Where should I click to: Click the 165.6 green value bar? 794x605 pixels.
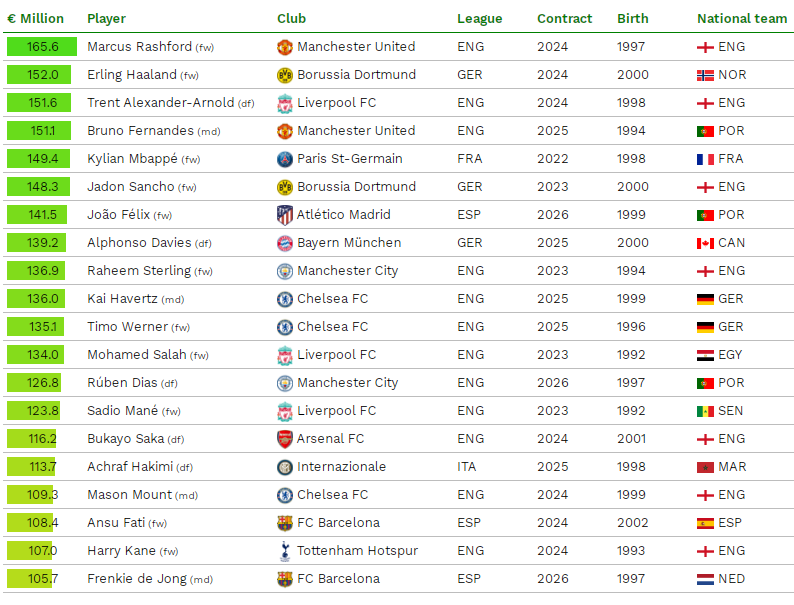[x=41, y=47]
